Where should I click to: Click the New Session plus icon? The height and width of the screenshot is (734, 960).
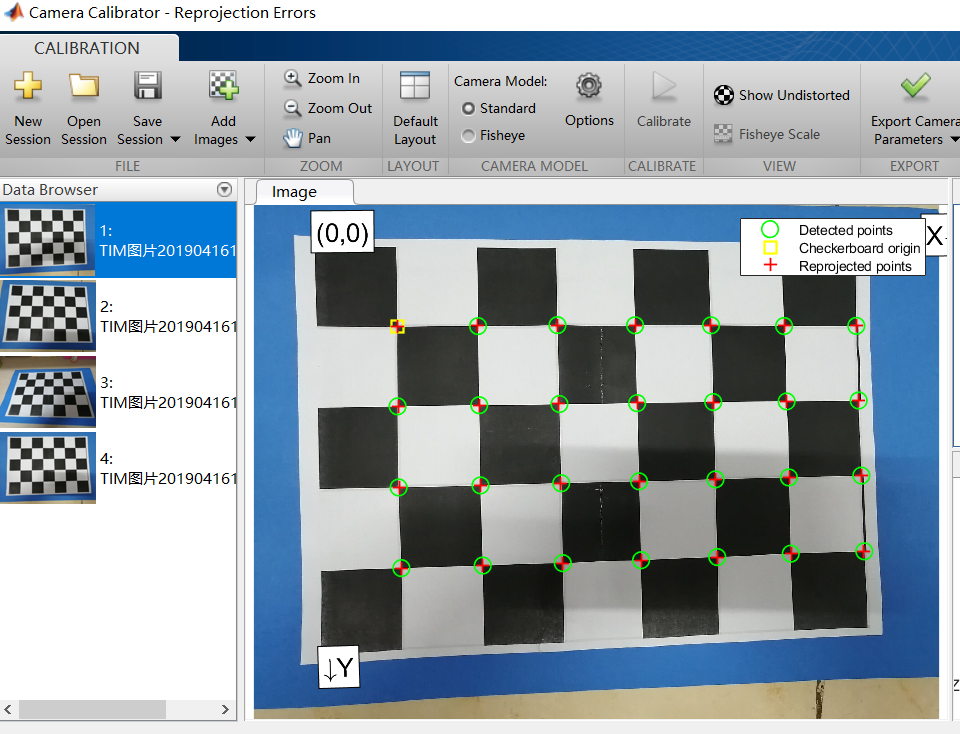click(x=28, y=87)
